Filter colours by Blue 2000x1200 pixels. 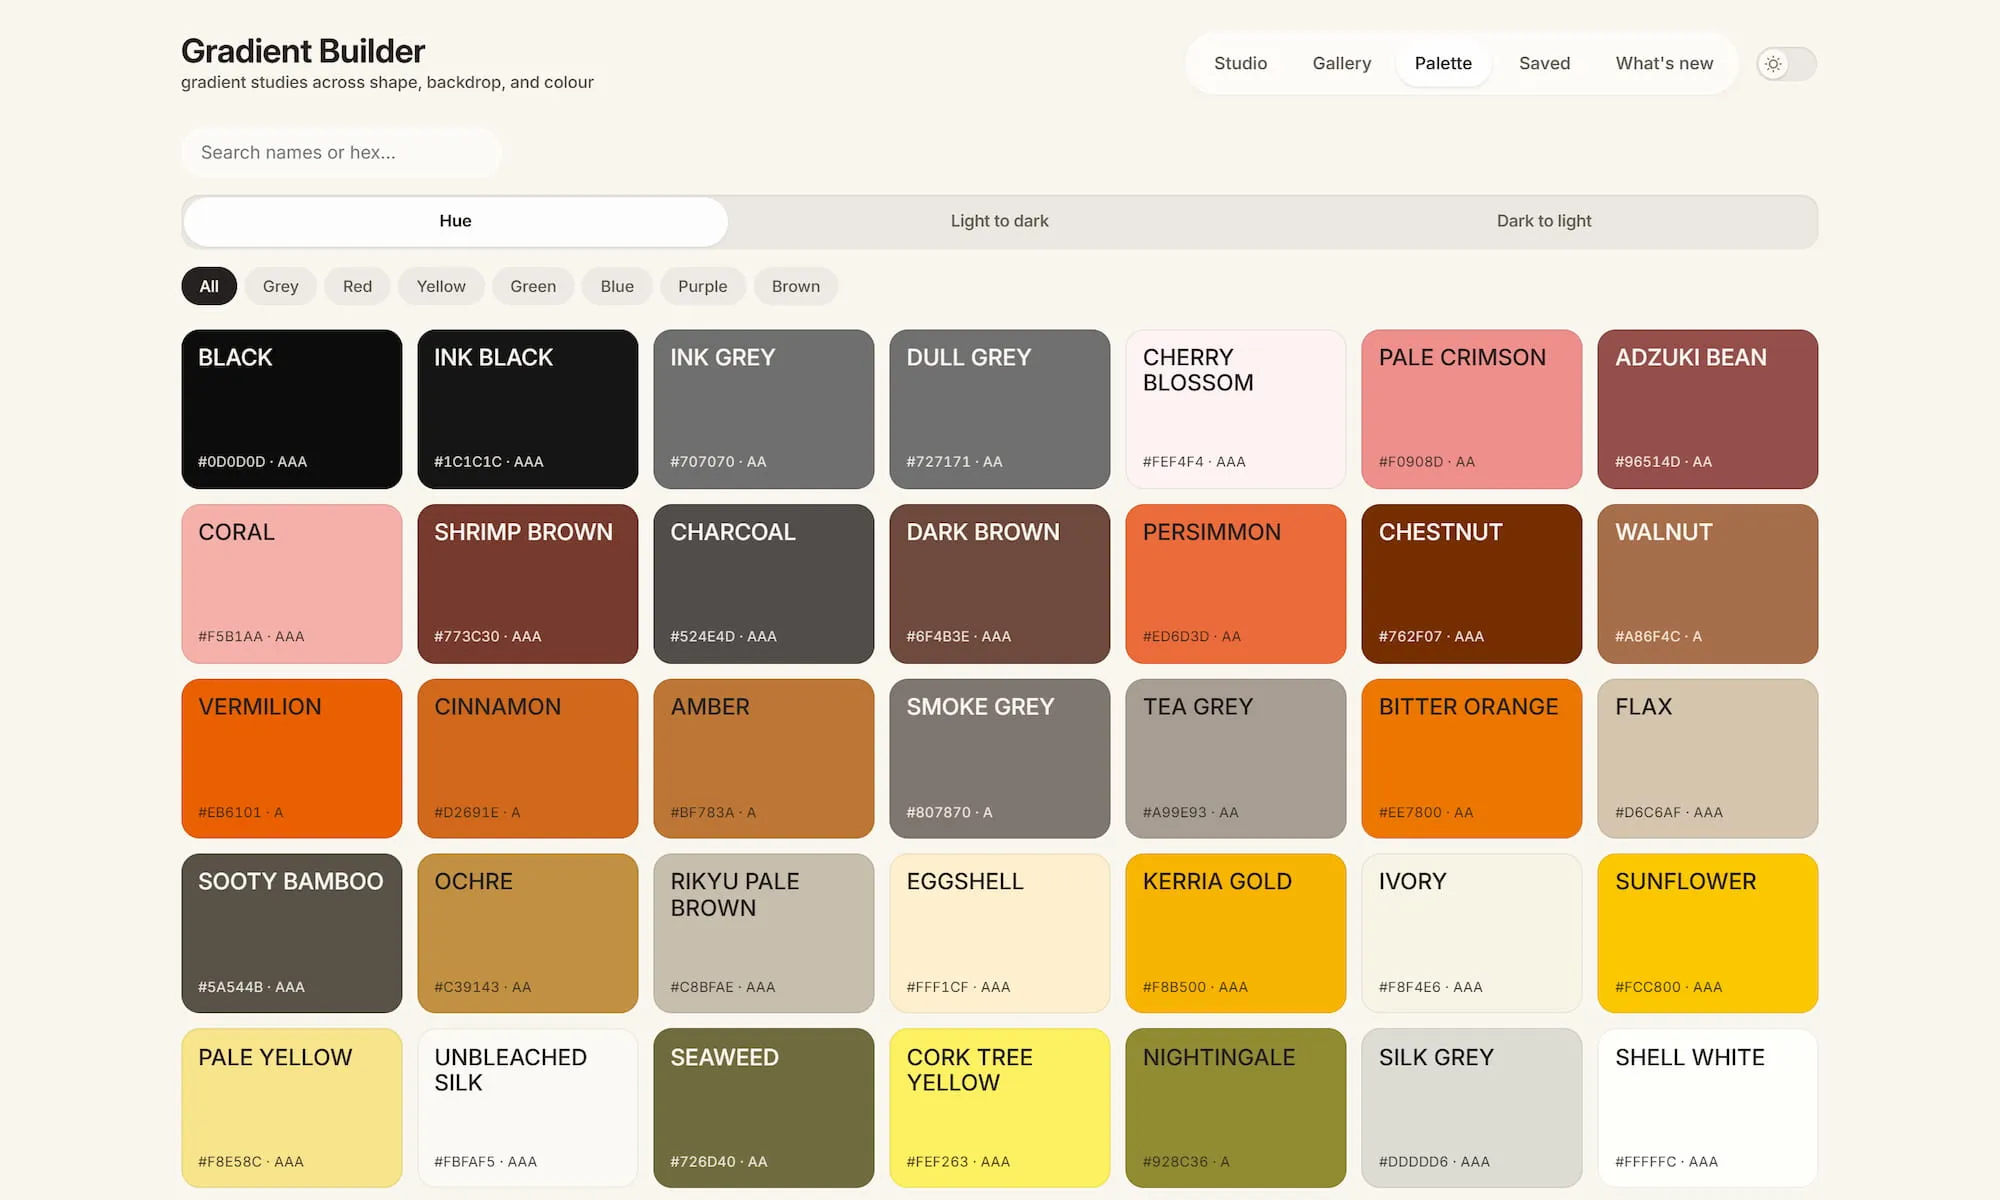[x=617, y=286]
